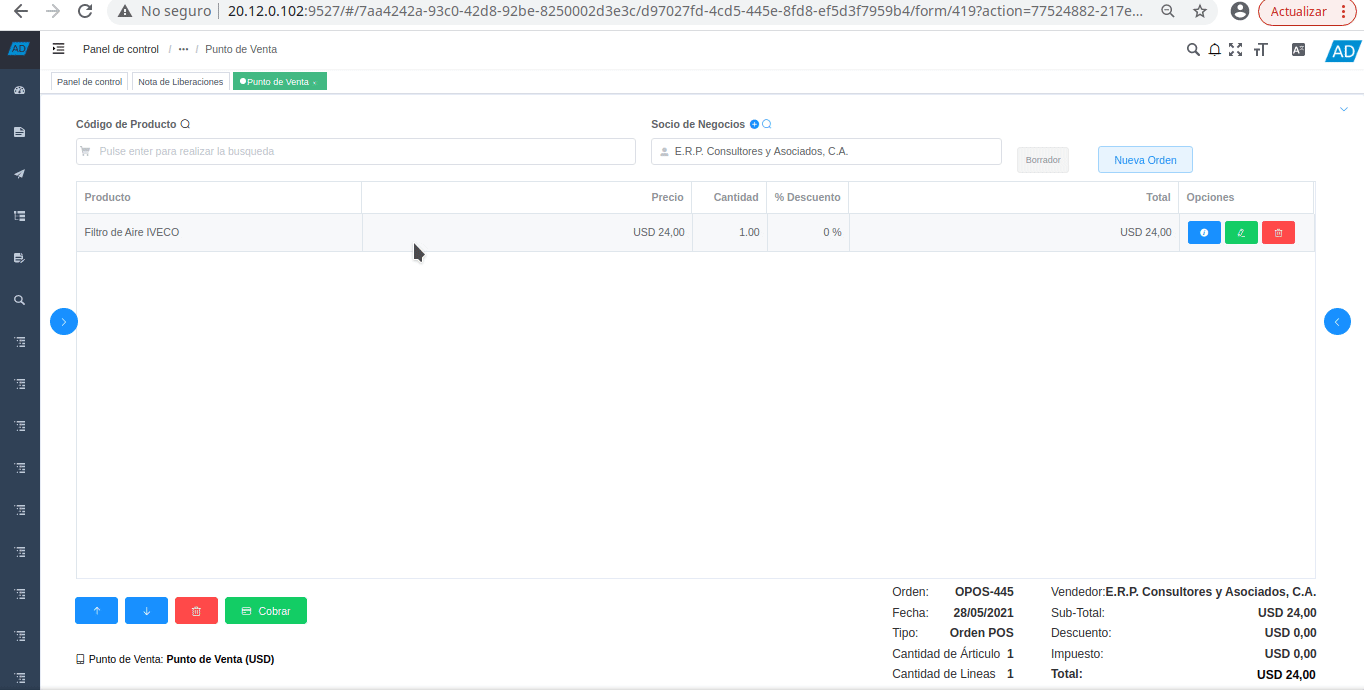Click the notifications bell icon
1364x690 pixels.
pos(1214,50)
